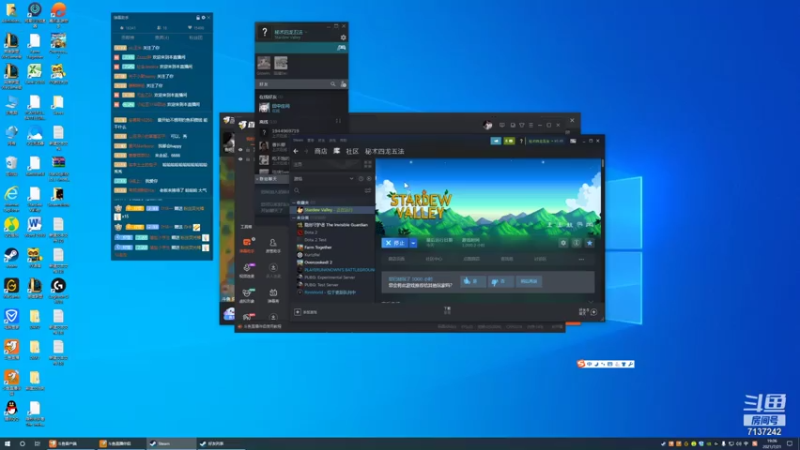Click the add friend icon in the friends list
This screenshot has height=450, width=800.
343,84
